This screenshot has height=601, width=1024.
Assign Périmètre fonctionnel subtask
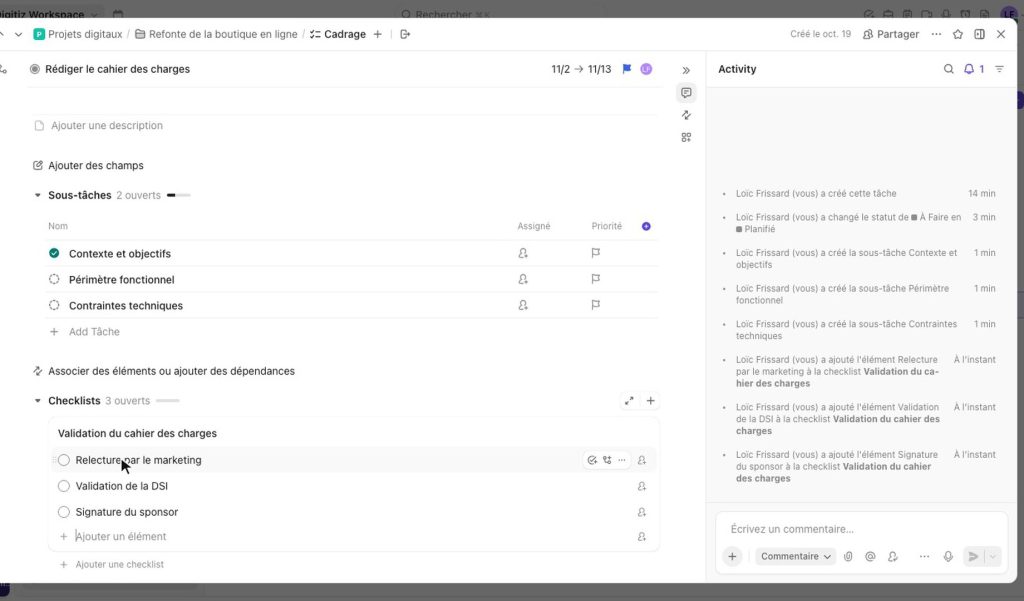point(523,280)
